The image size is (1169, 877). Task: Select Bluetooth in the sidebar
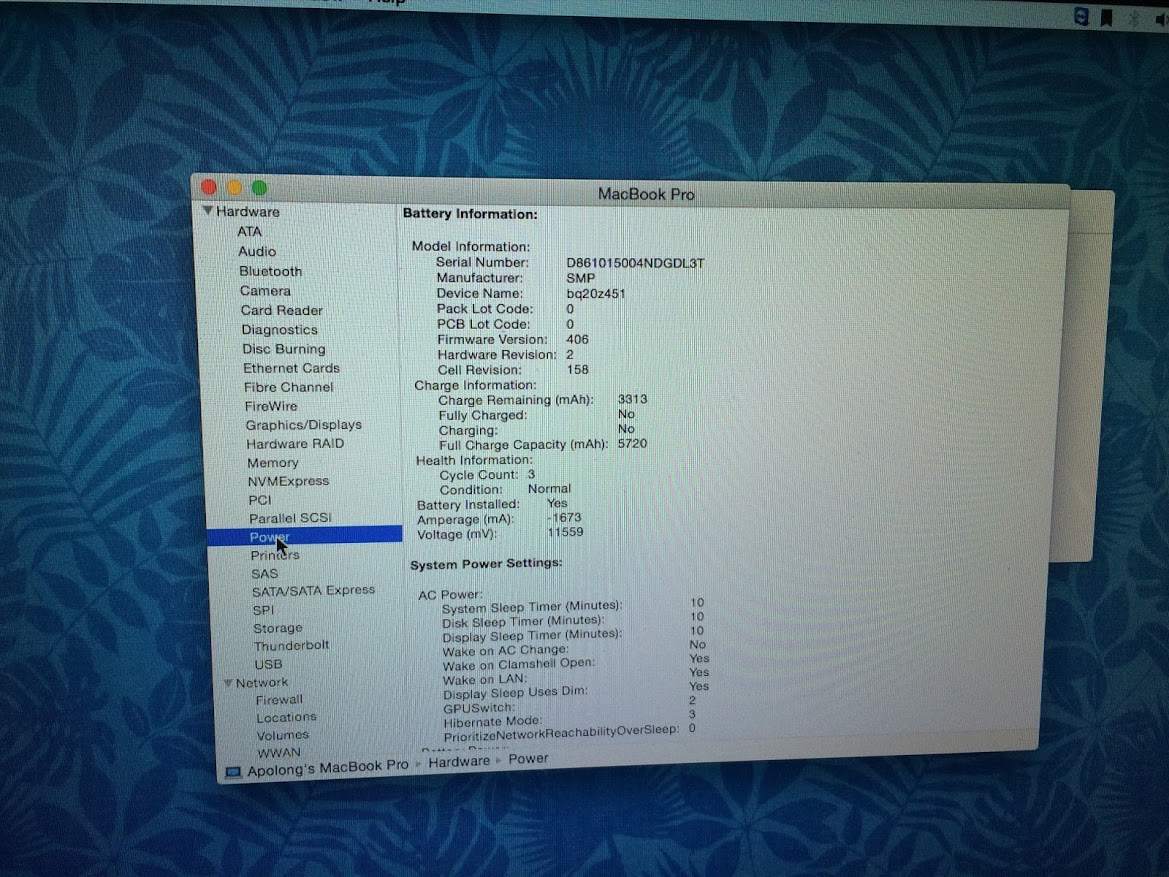click(x=270, y=271)
